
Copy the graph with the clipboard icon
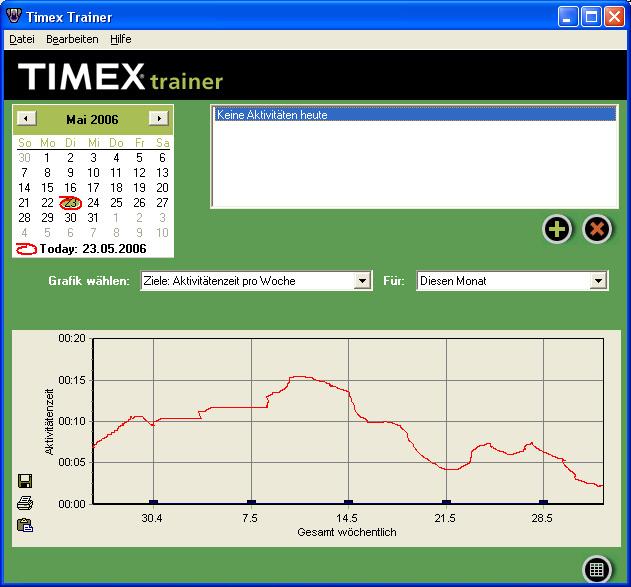[x=25, y=525]
